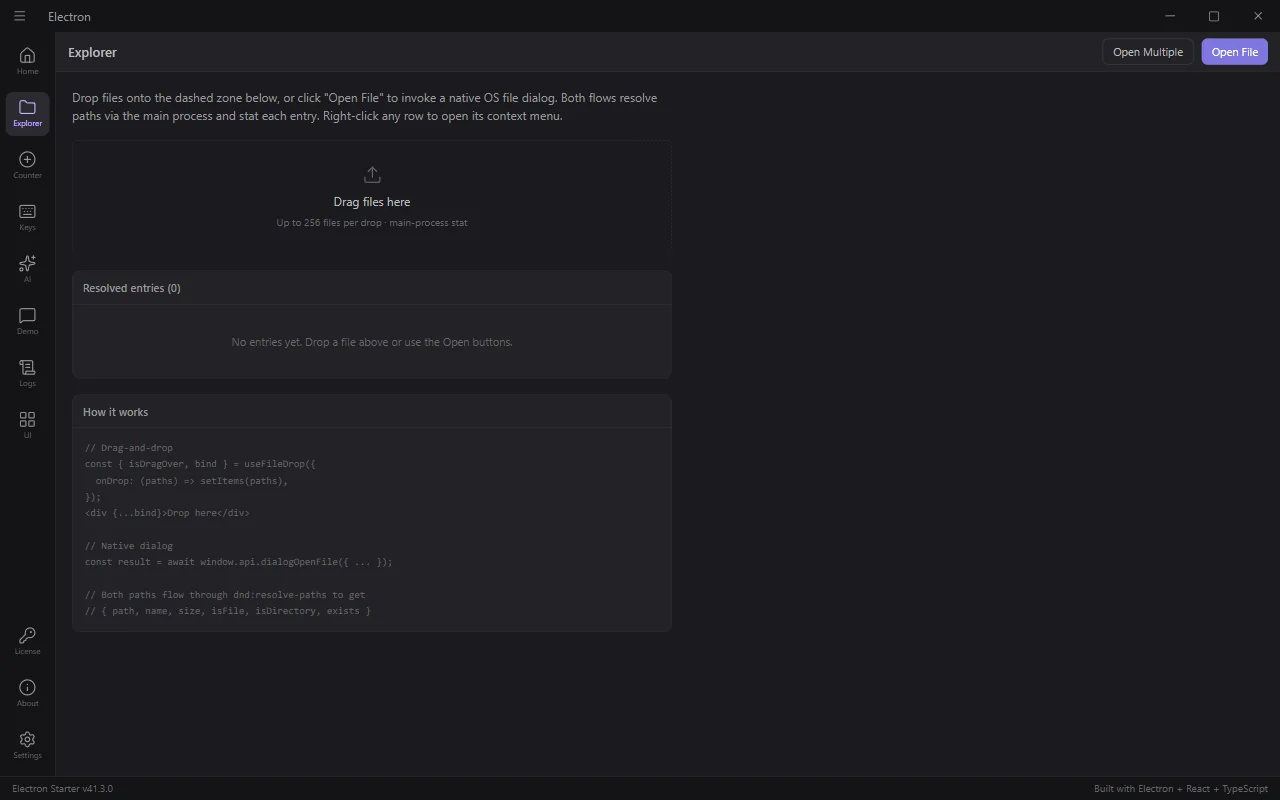Minimize the Electron window
Screen dimensions: 1280x800
1170,16
